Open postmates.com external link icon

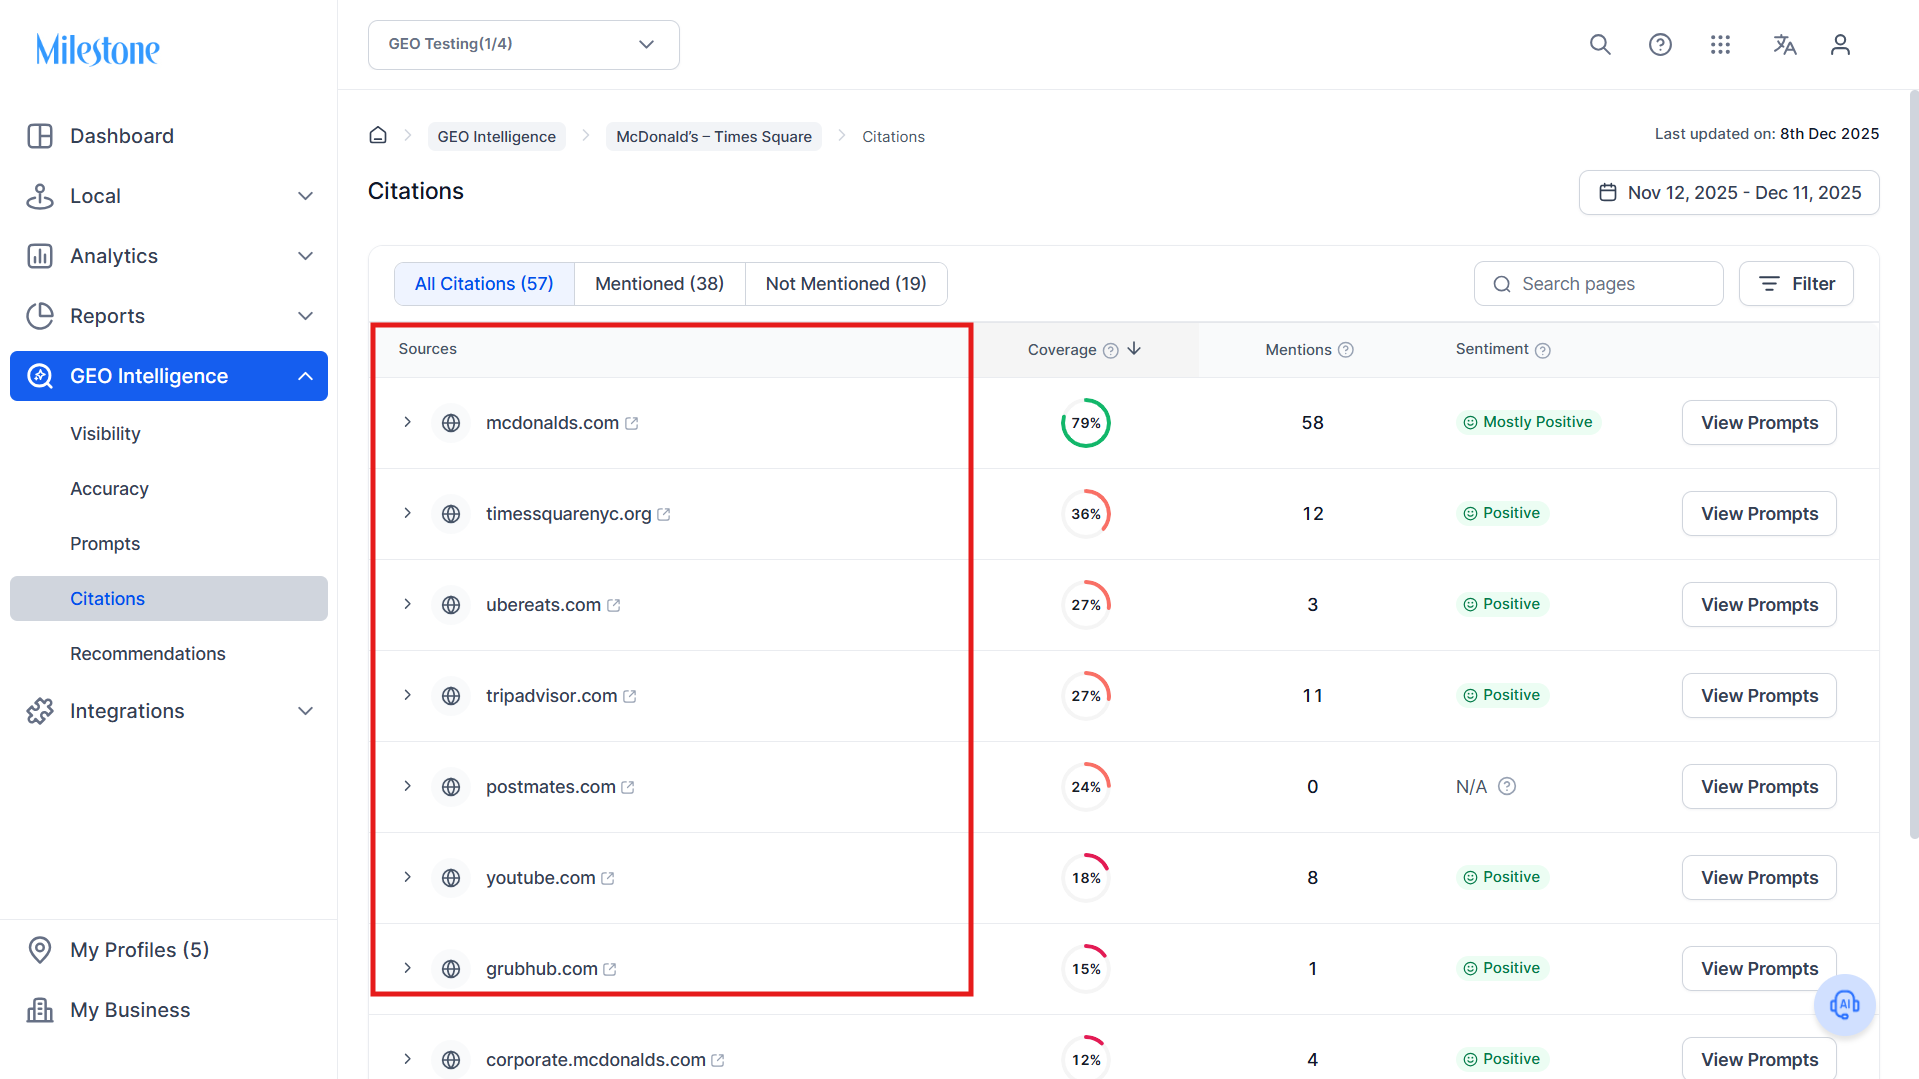pyautogui.click(x=628, y=788)
